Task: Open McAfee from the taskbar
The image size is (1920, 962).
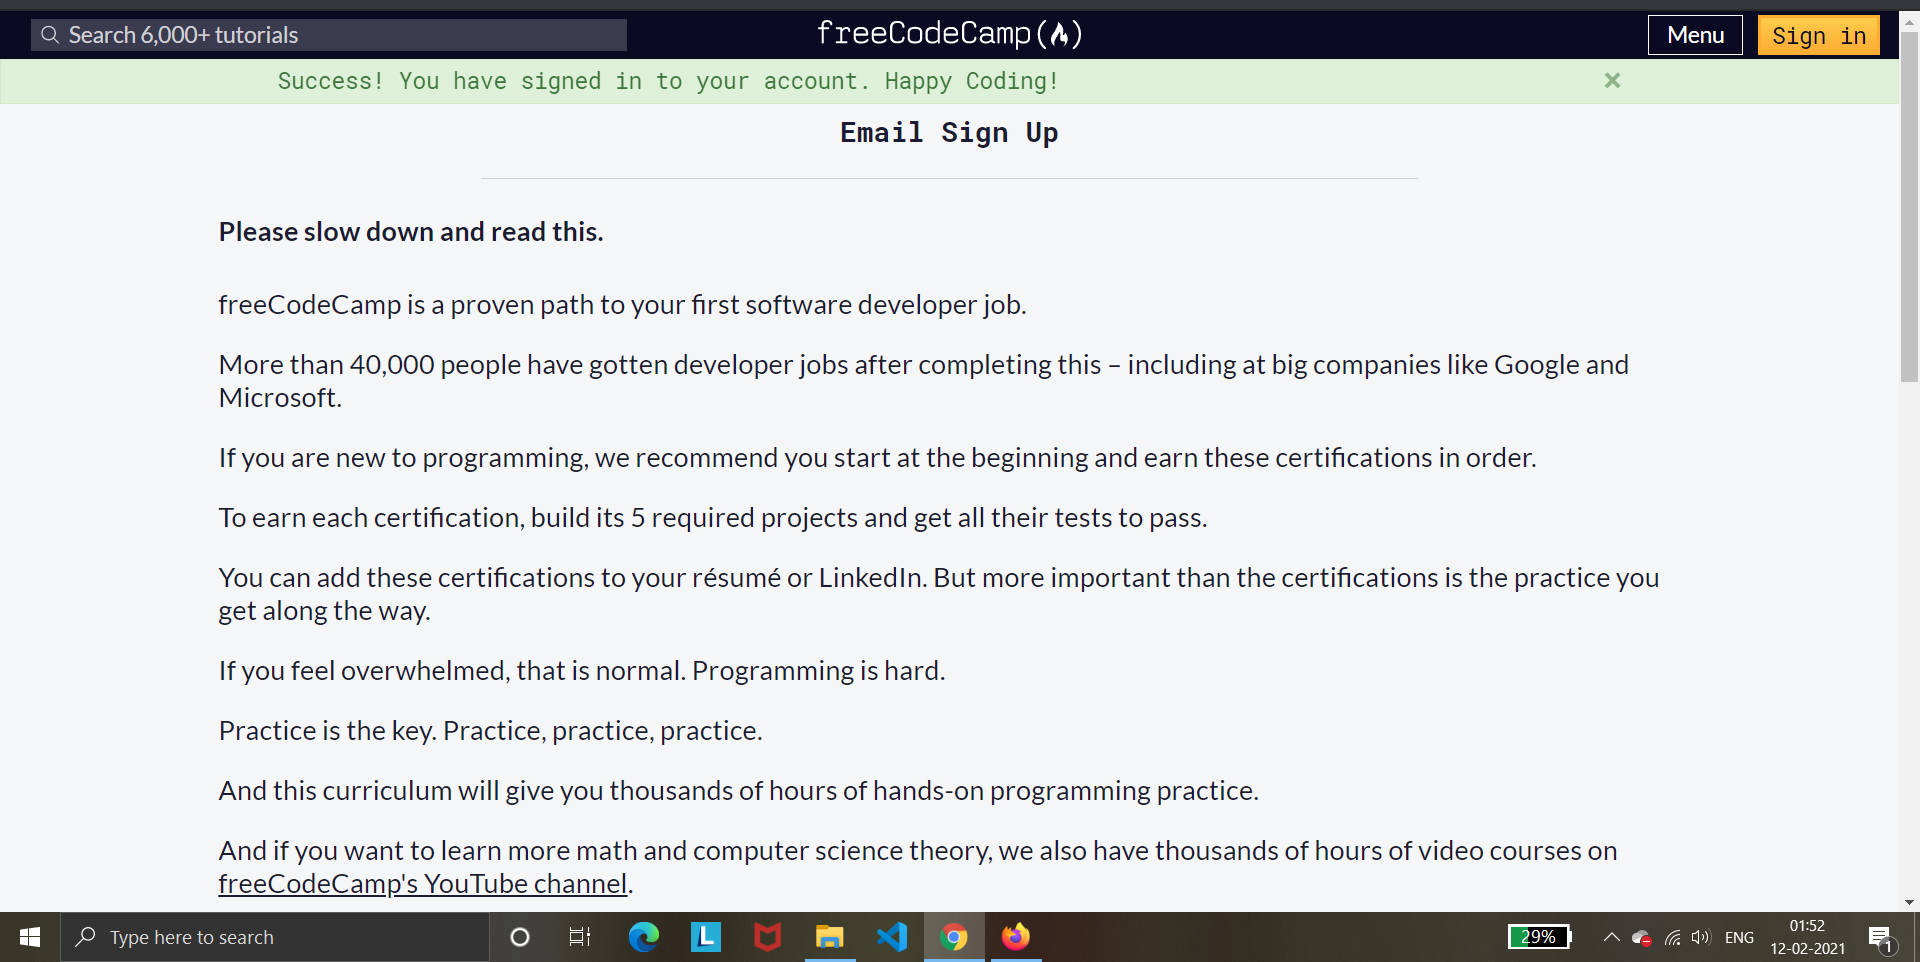Action: tap(767, 937)
